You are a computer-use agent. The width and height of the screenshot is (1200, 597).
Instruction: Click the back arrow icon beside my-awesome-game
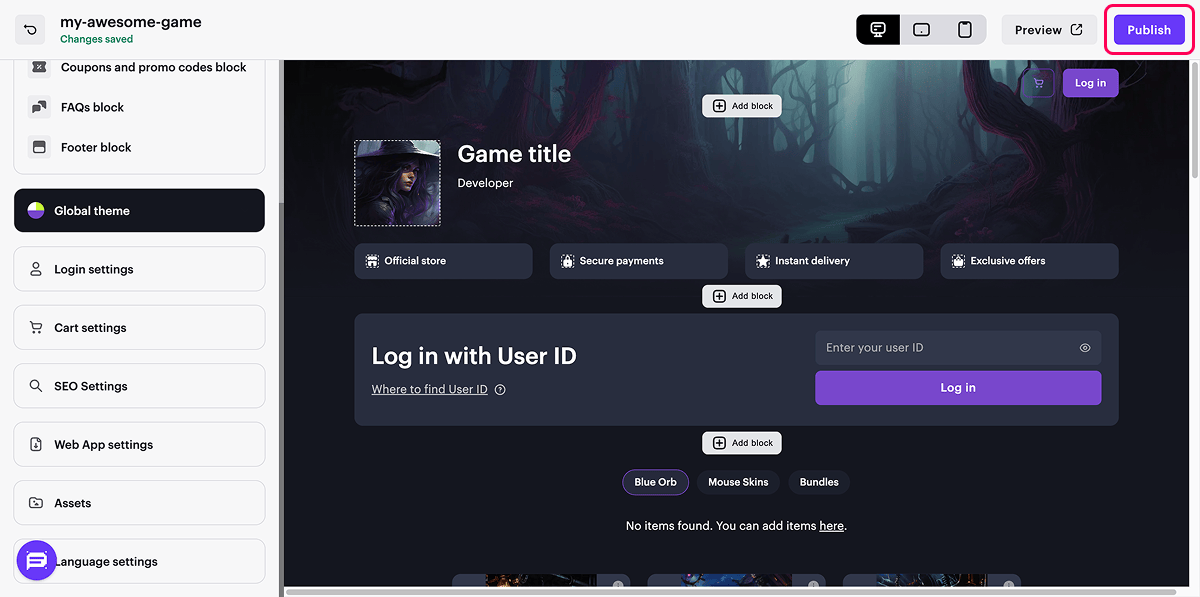coord(30,30)
